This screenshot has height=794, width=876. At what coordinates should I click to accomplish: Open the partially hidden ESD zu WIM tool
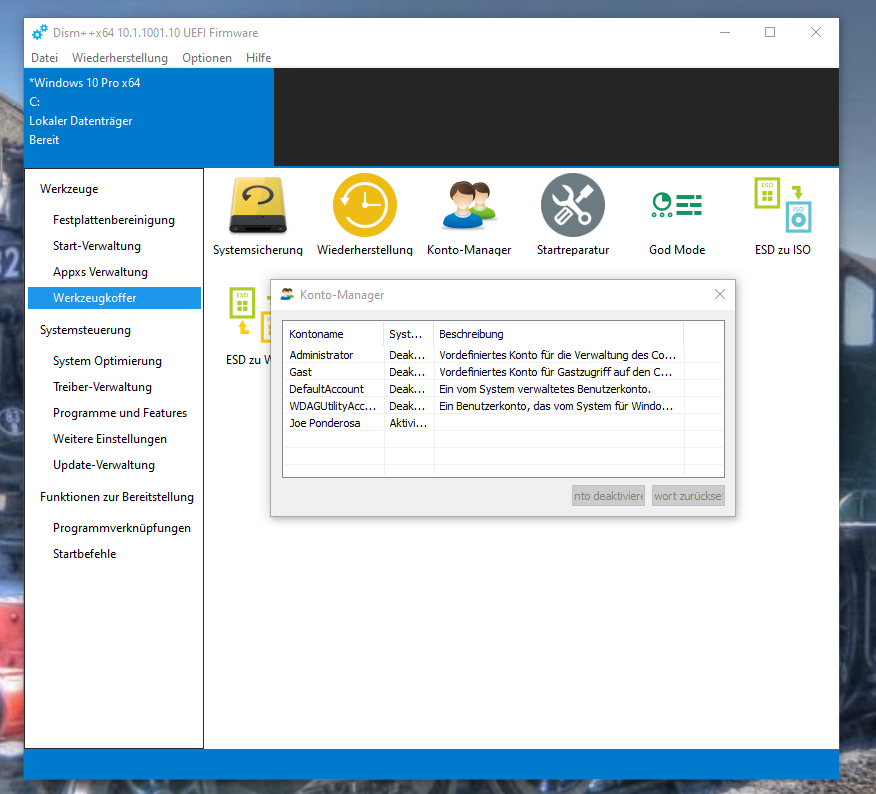pyautogui.click(x=249, y=326)
